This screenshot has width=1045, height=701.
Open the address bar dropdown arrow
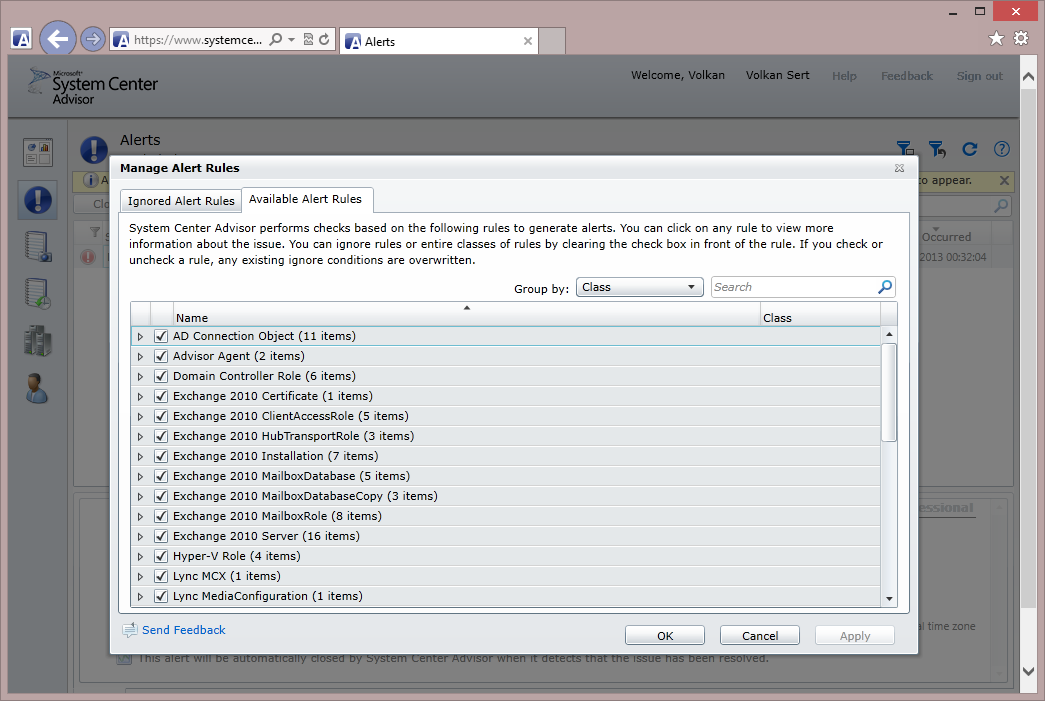[291, 39]
